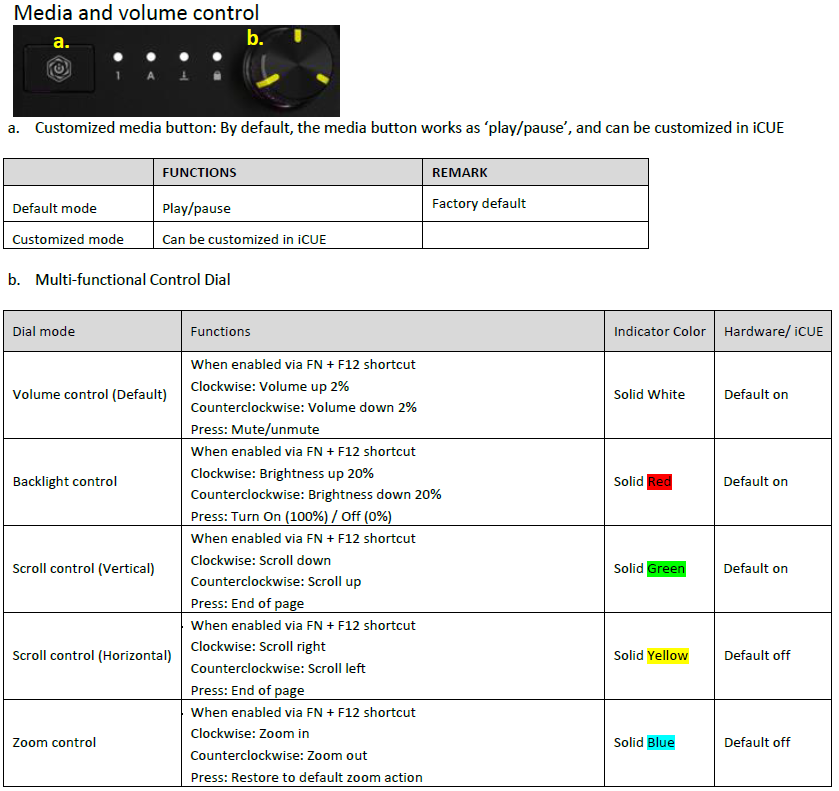Click 'When enabled via FN + F12' in Backlight row
This screenshot has width=839, height=791.
point(303,452)
